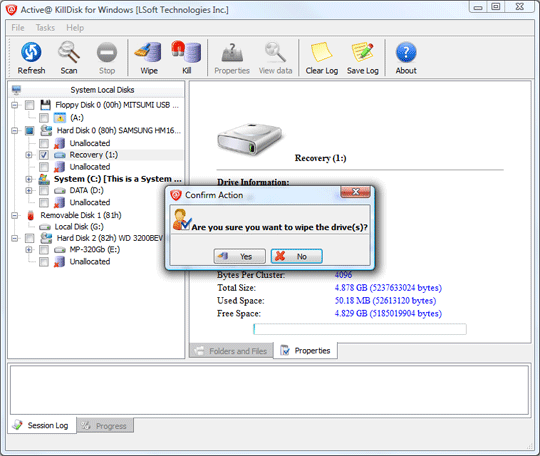This screenshot has width=540, height=456.
Task: Check the first Unallocated checkbox under Hard Disk 0
Action: click(x=44, y=143)
